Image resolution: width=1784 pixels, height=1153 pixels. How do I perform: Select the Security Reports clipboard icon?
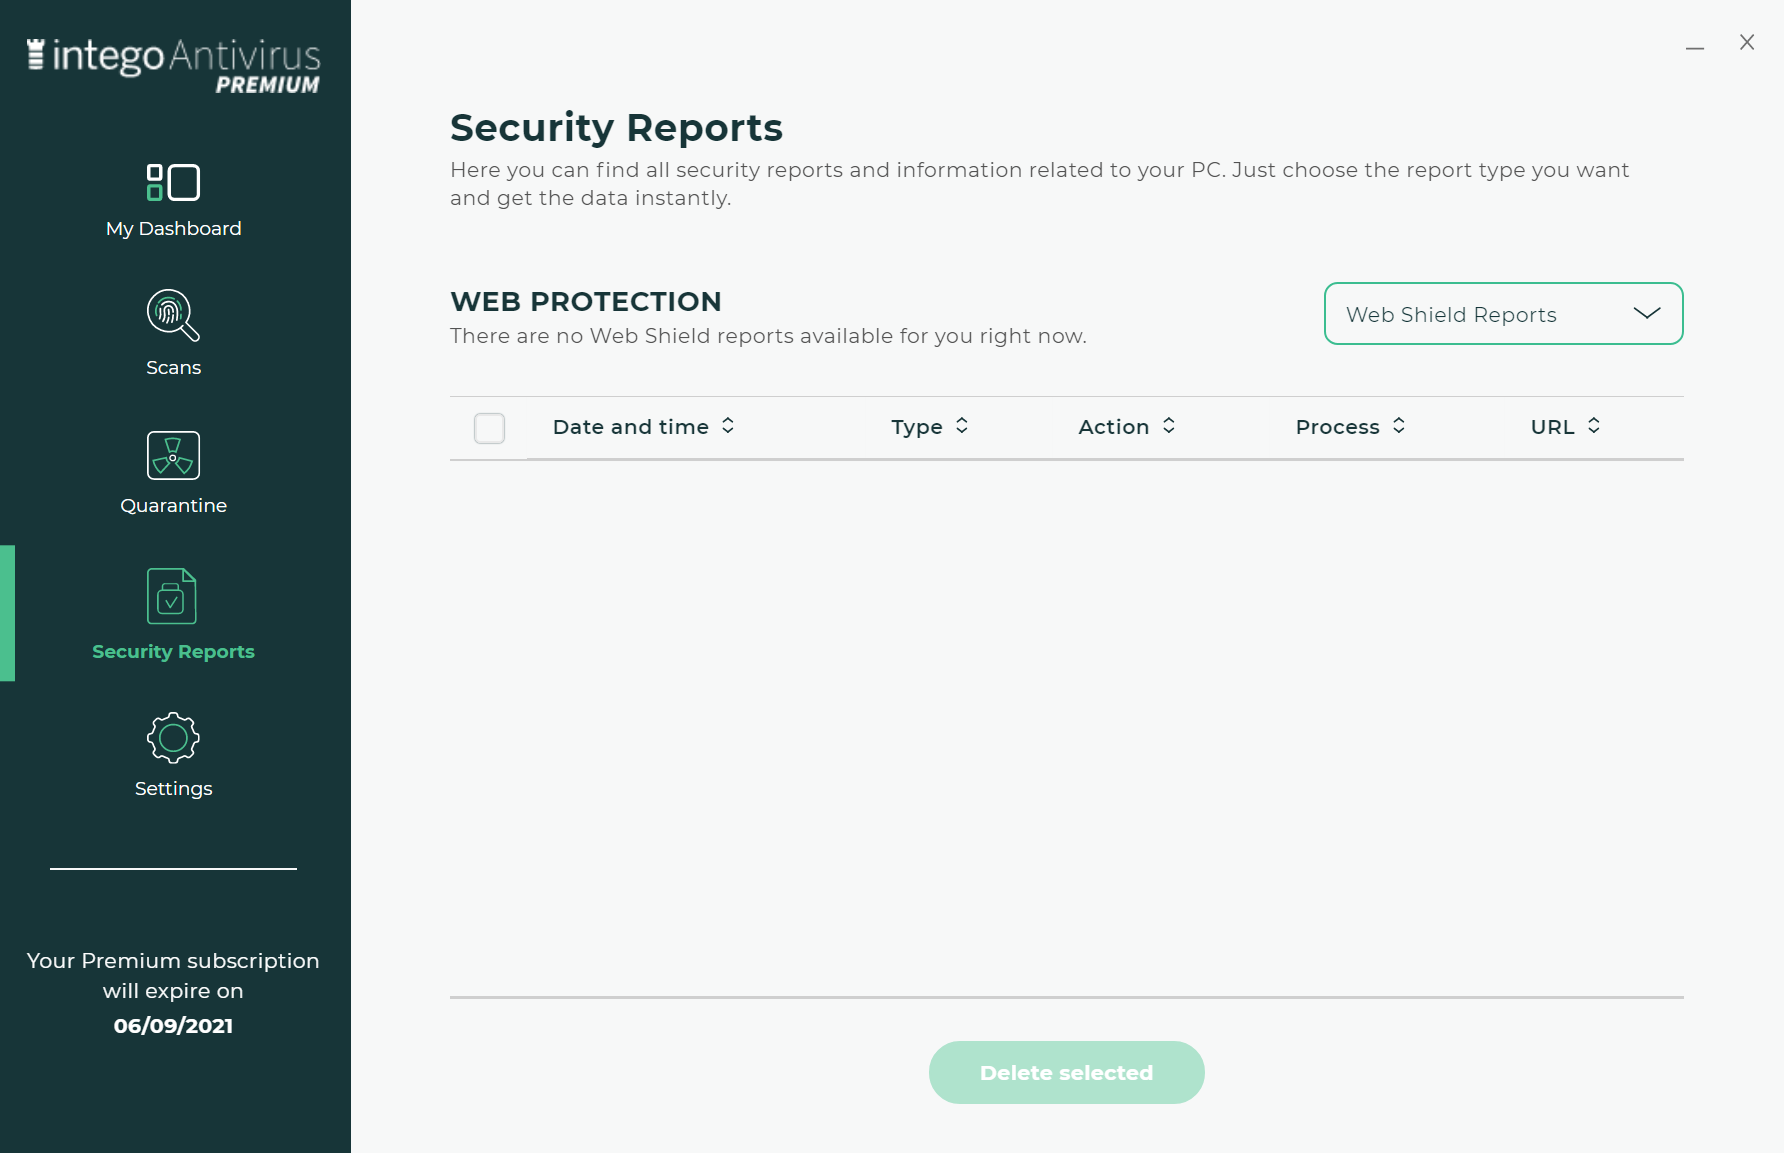coord(172,596)
